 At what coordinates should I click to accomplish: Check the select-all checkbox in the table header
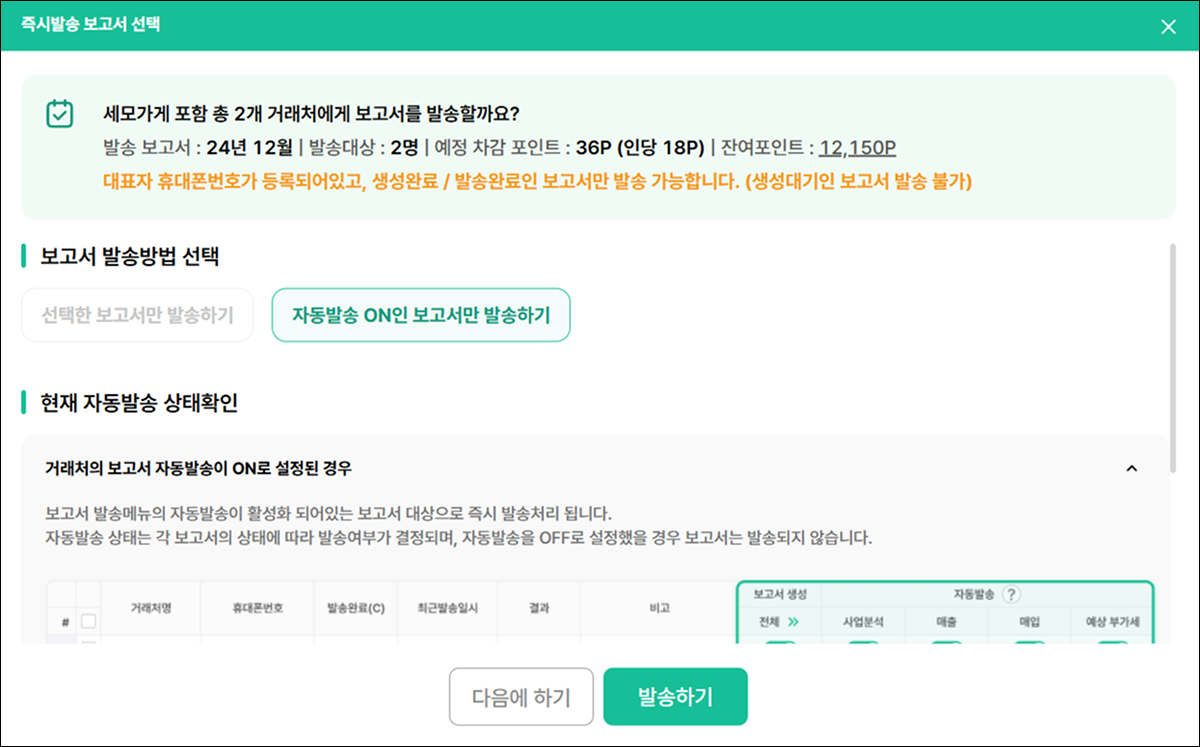click(89, 621)
